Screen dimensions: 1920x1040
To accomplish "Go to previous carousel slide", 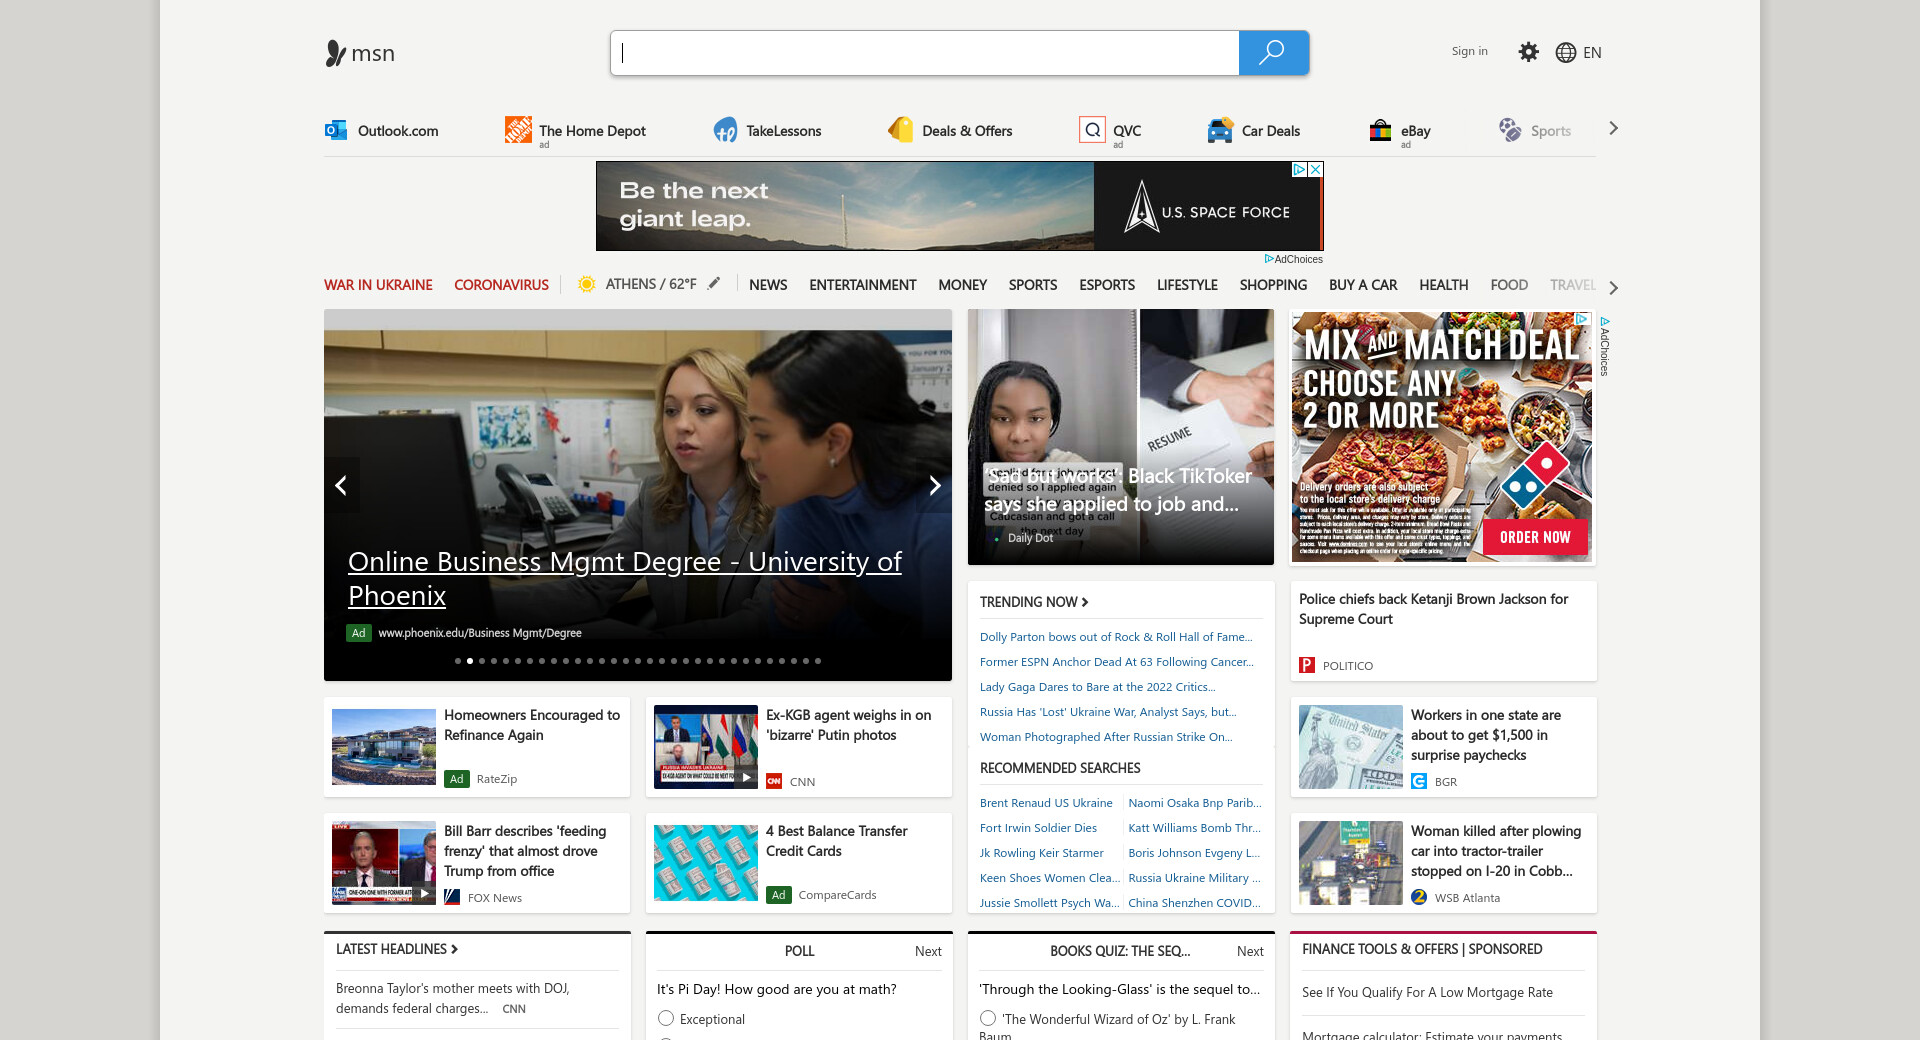I will pyautogui.click(x=342, y=485).
